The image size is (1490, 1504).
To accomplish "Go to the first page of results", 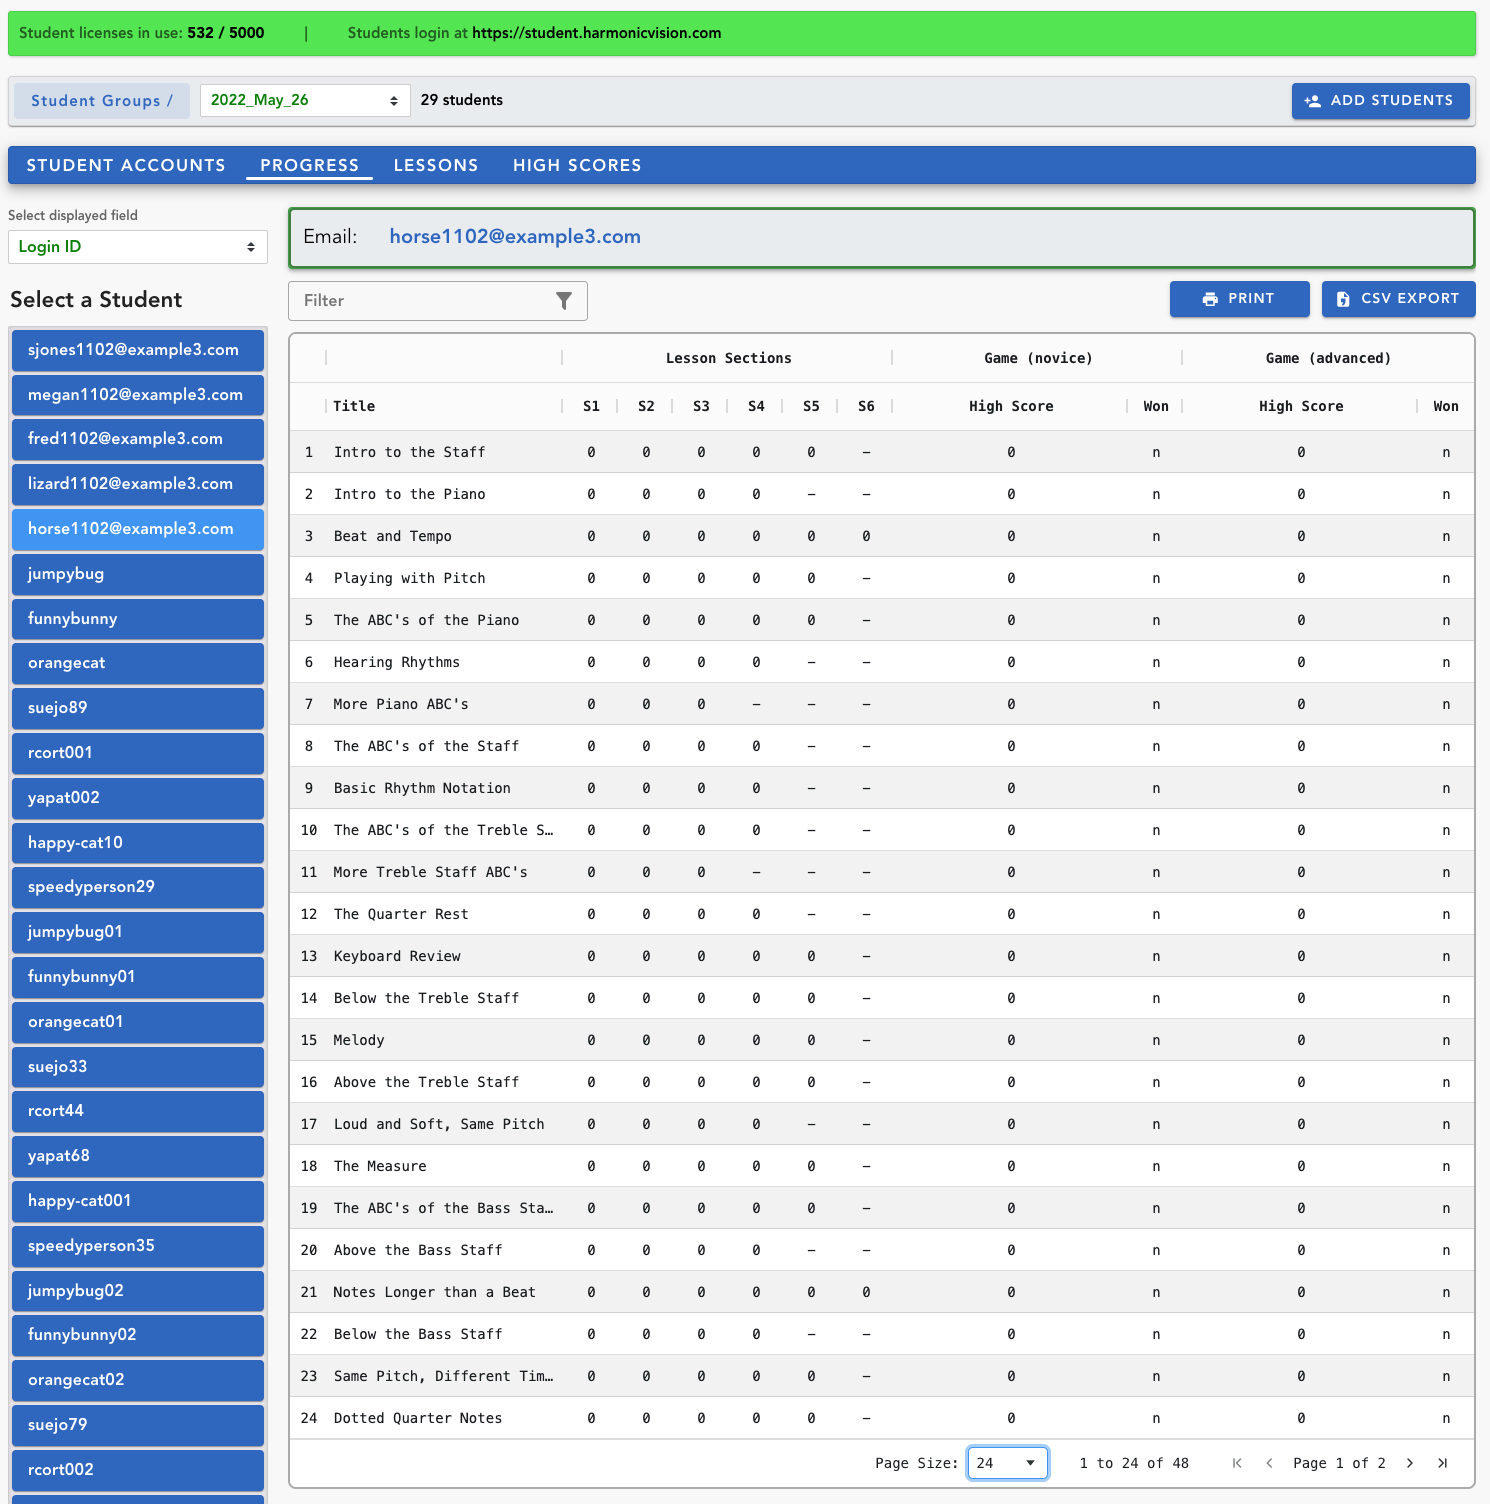I will [x=1237, y=1463].
